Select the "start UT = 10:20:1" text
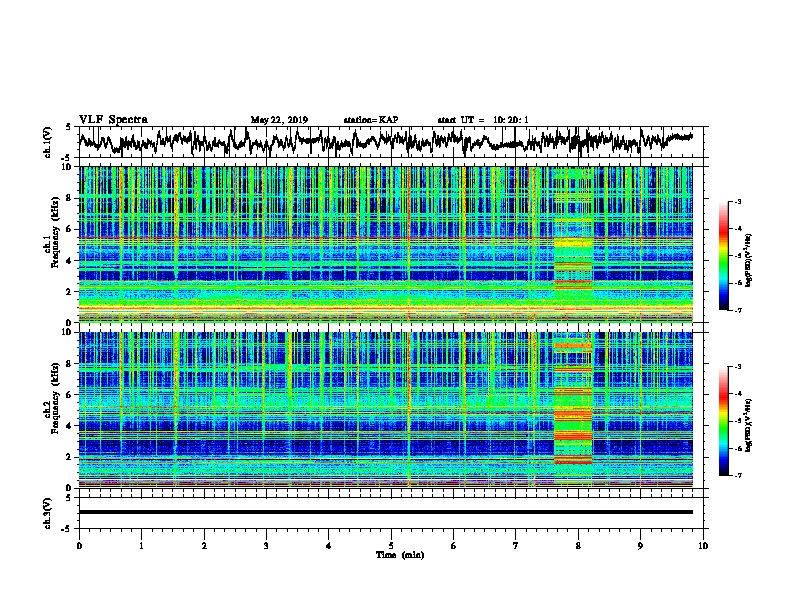 point(483,120)
